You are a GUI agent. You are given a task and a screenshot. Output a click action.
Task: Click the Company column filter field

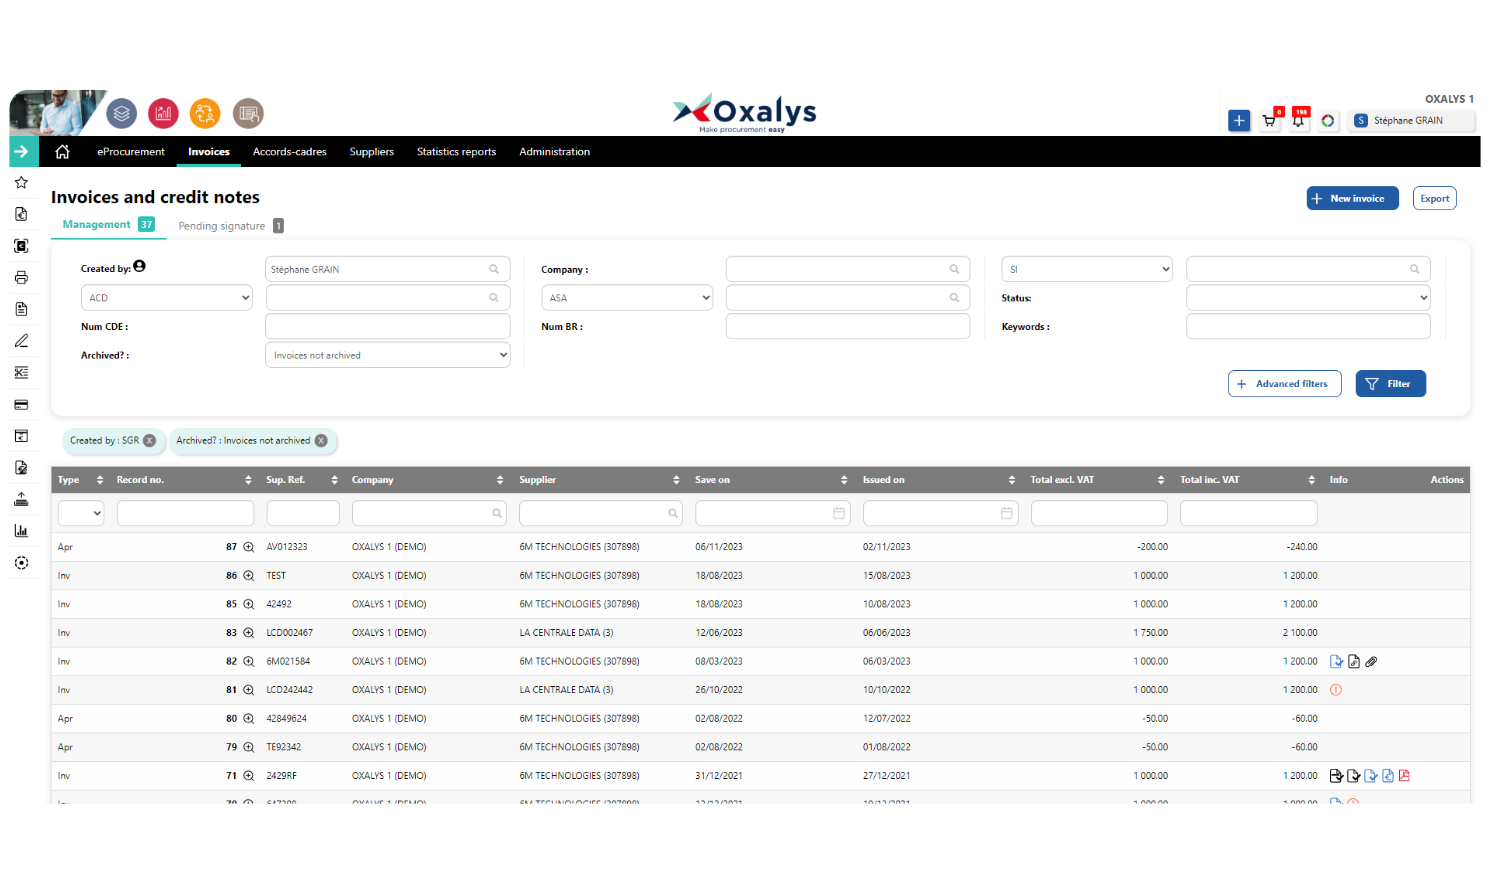tap(429, 513)
